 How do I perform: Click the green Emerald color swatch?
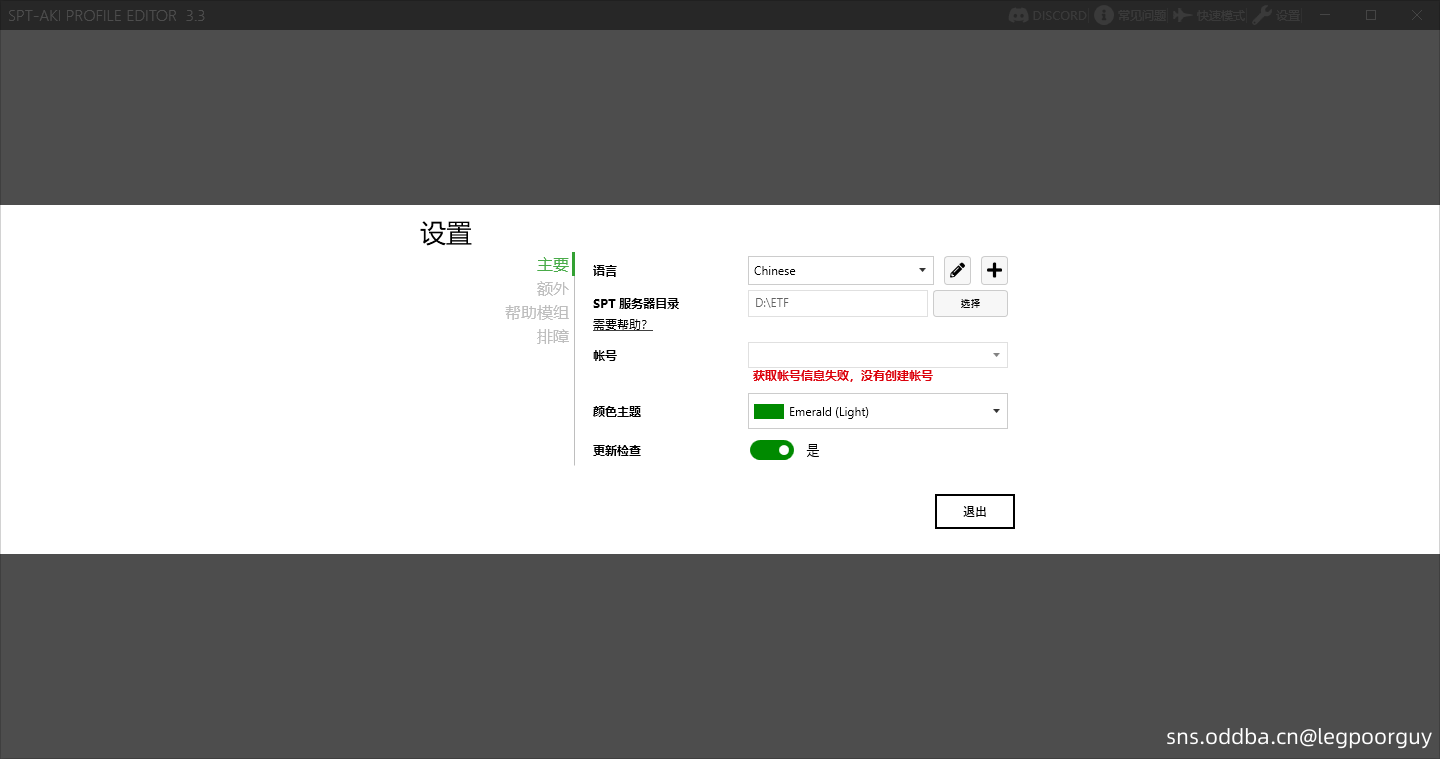click(x=768, y=411)
